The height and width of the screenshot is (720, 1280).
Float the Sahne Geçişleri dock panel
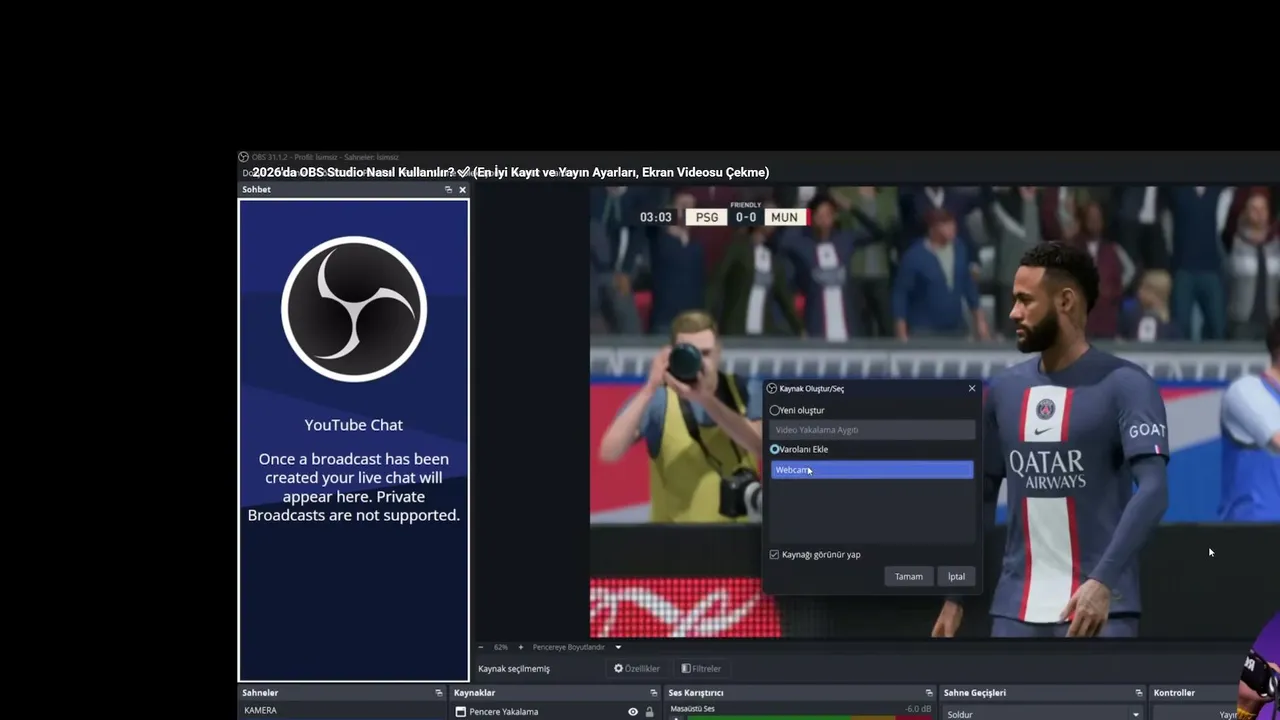coord(1138,692)
